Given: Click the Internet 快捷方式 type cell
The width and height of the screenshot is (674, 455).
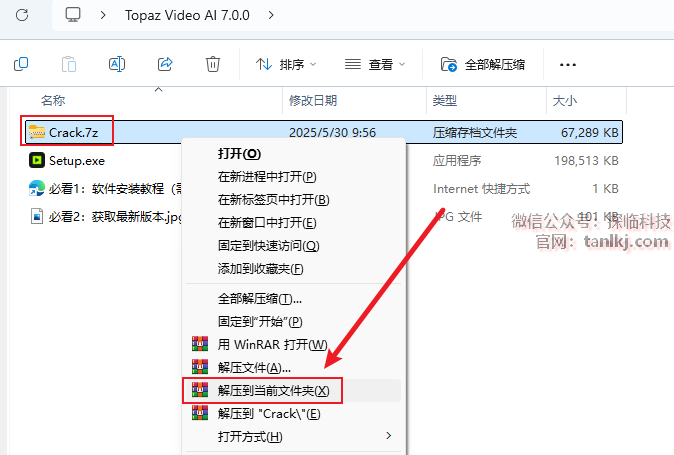Looking at the screenshot, I should point(481,189).
